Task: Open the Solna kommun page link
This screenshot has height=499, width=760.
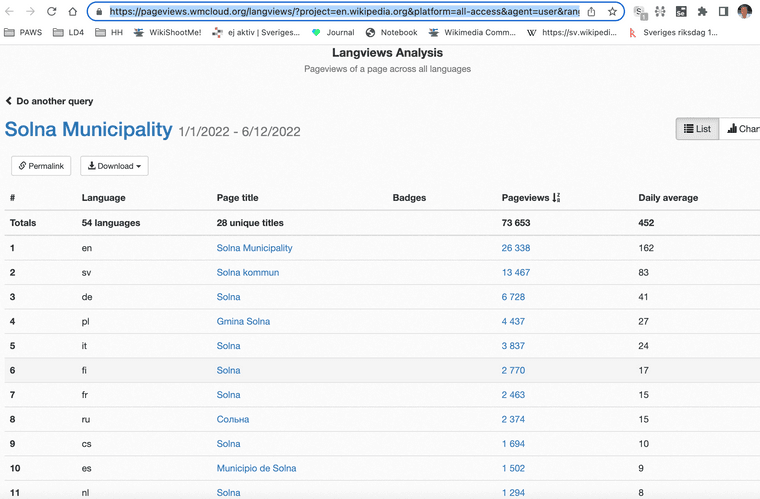Action: (247, 272)
